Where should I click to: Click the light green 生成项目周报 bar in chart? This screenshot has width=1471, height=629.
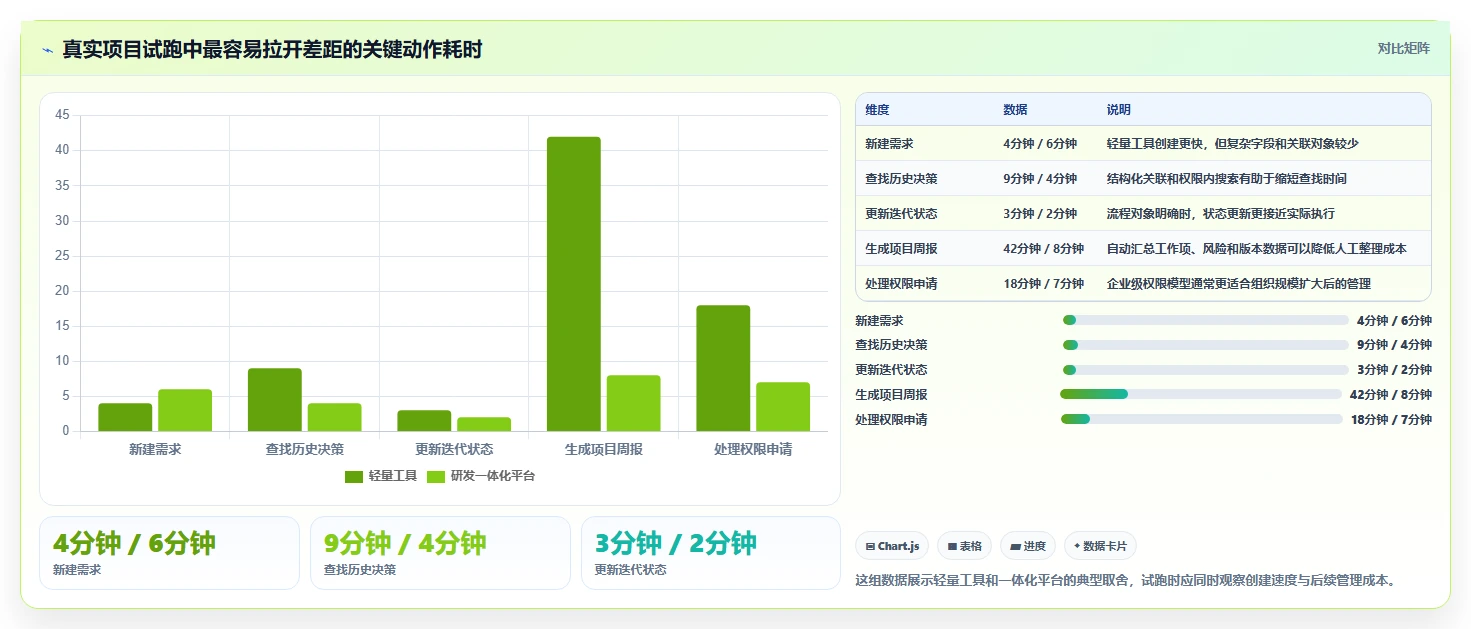pos(634,403)
